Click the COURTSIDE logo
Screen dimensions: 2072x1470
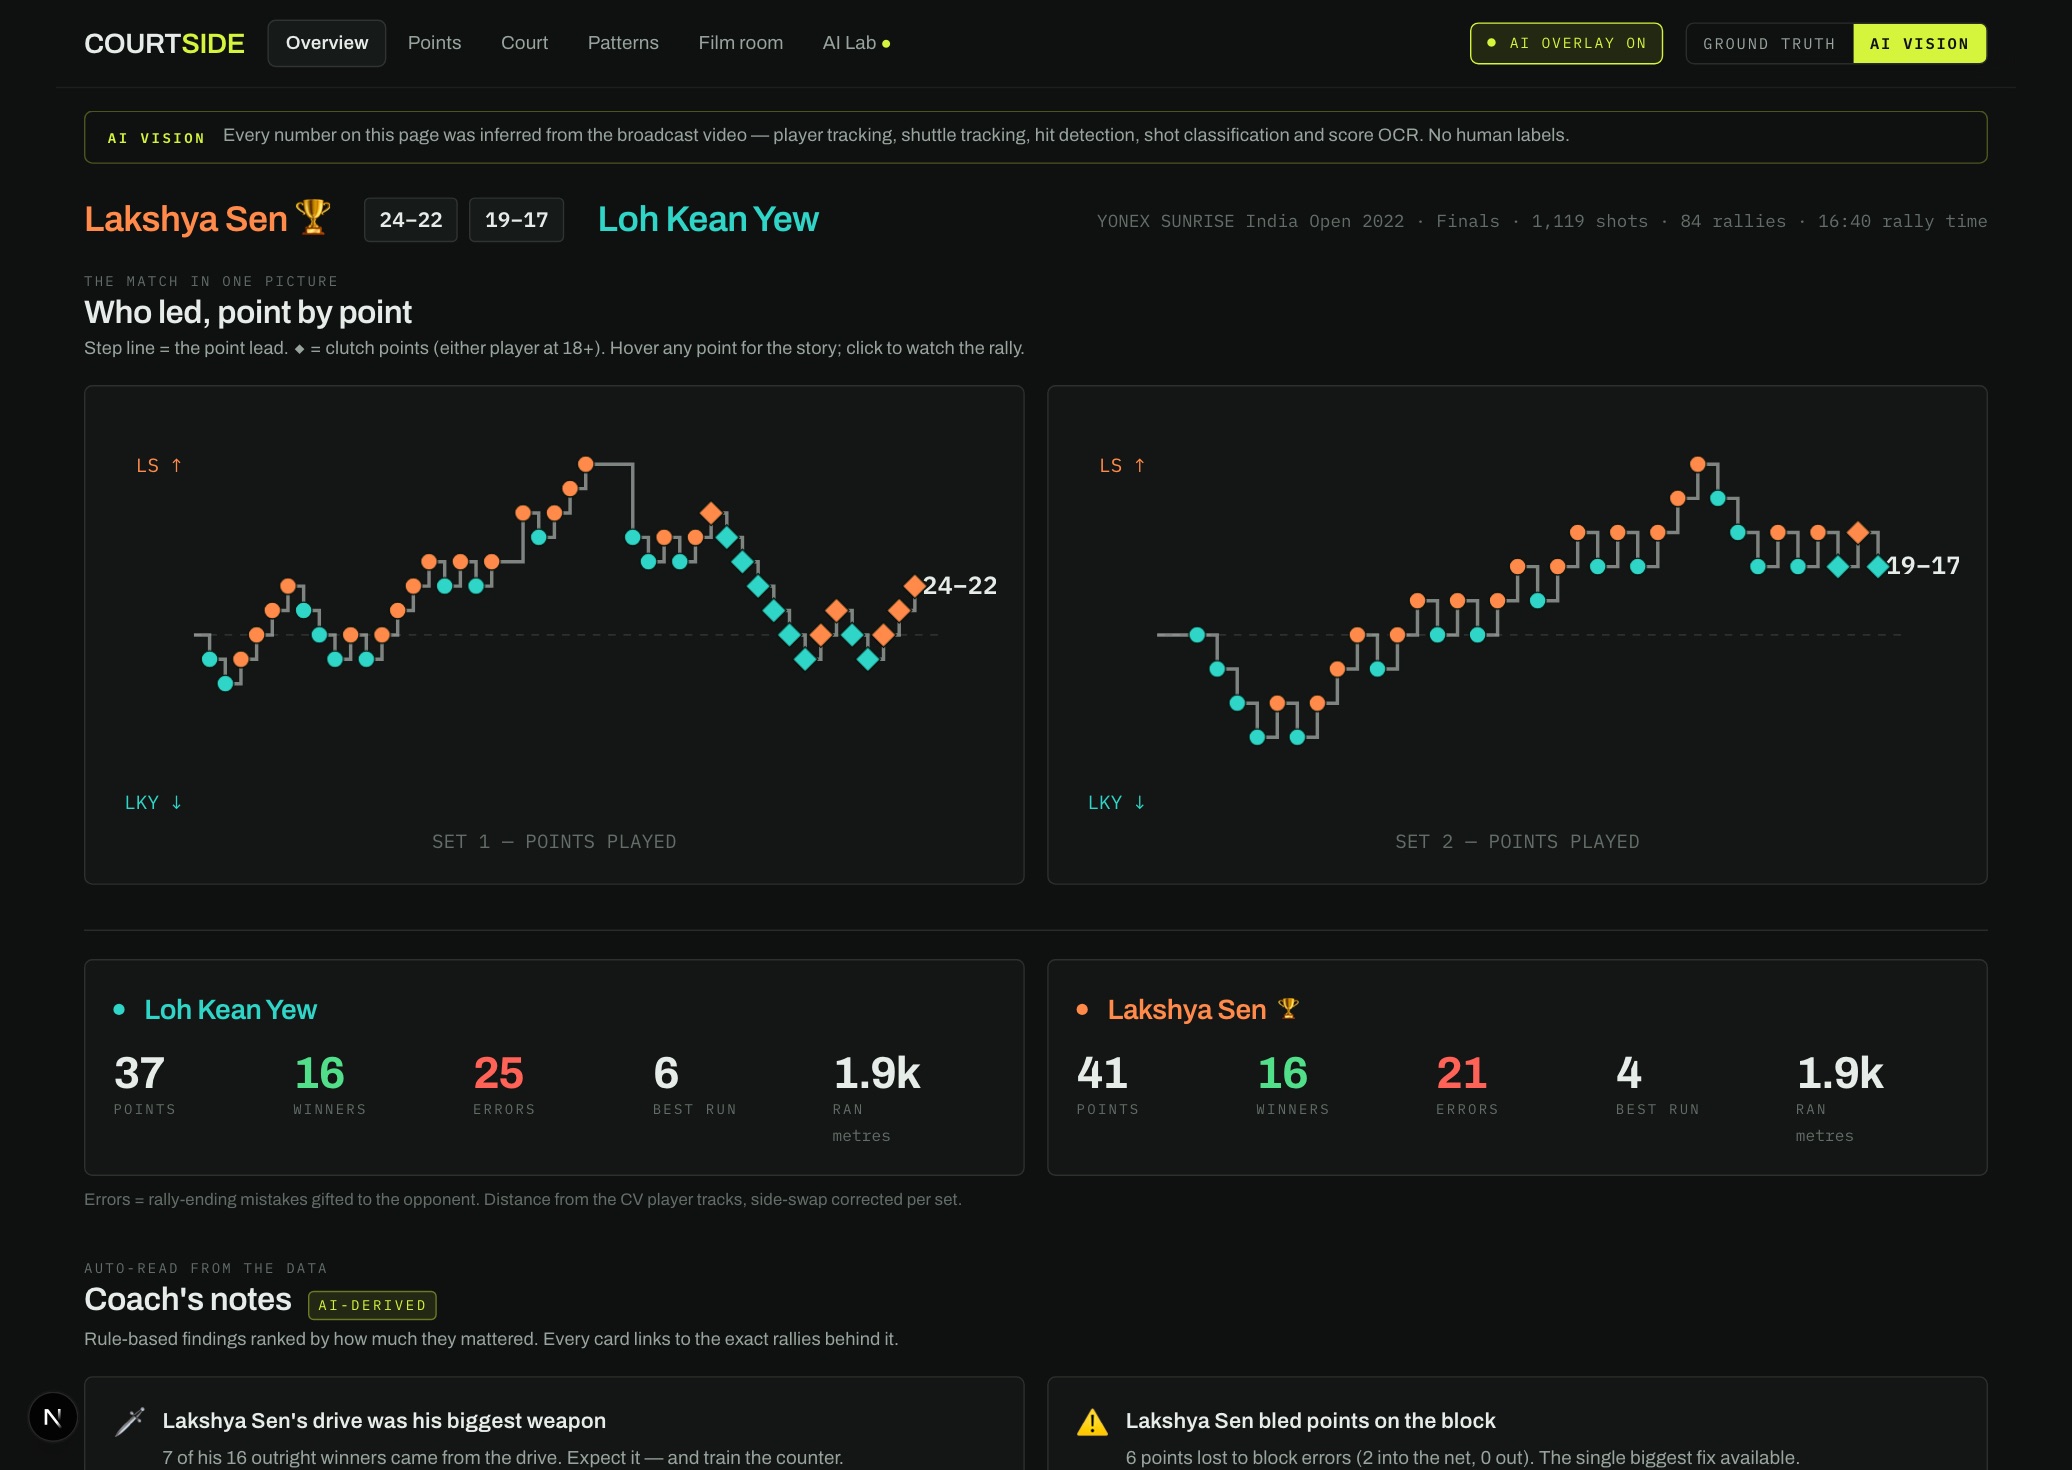[164, 43]
